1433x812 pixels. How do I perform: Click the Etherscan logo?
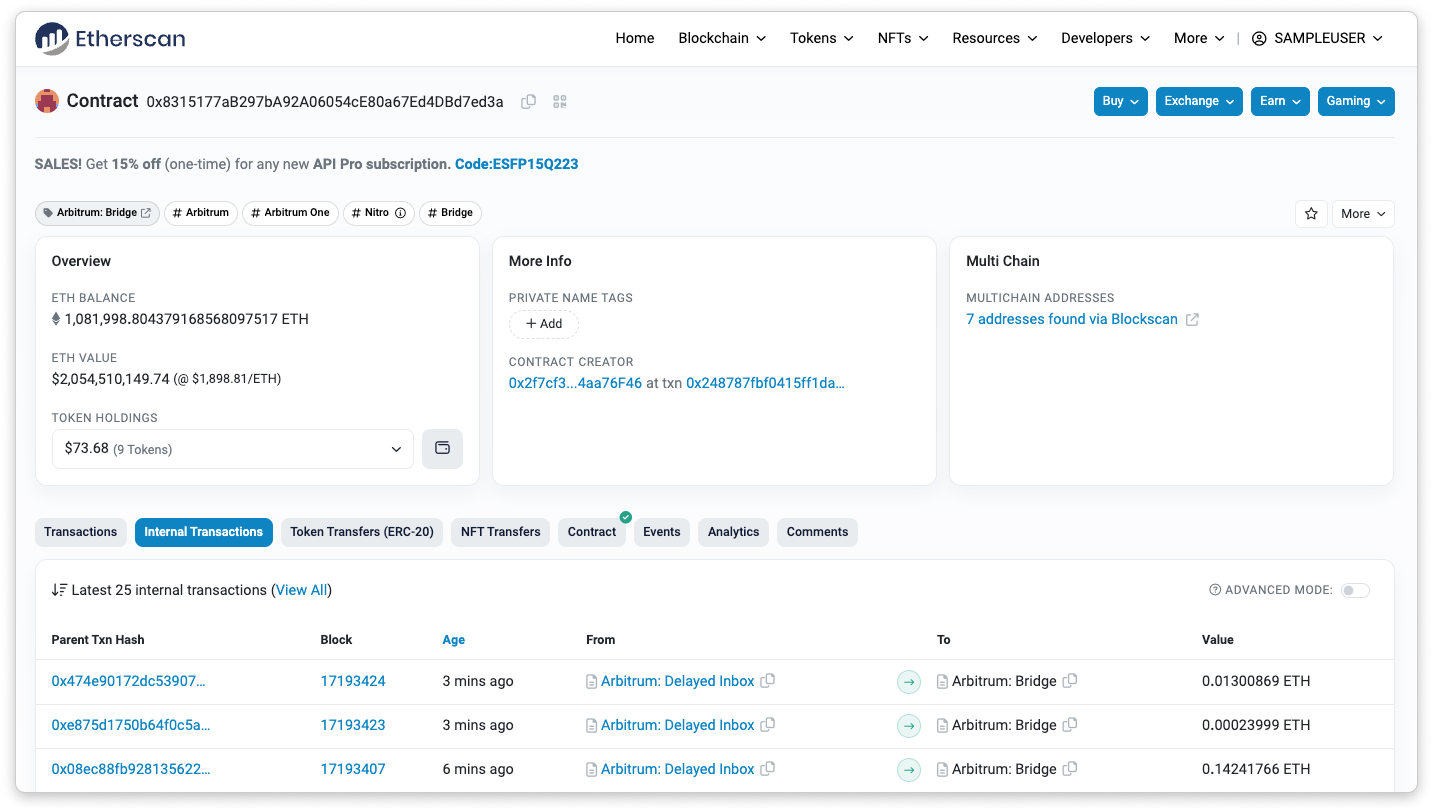coord(110,38)
